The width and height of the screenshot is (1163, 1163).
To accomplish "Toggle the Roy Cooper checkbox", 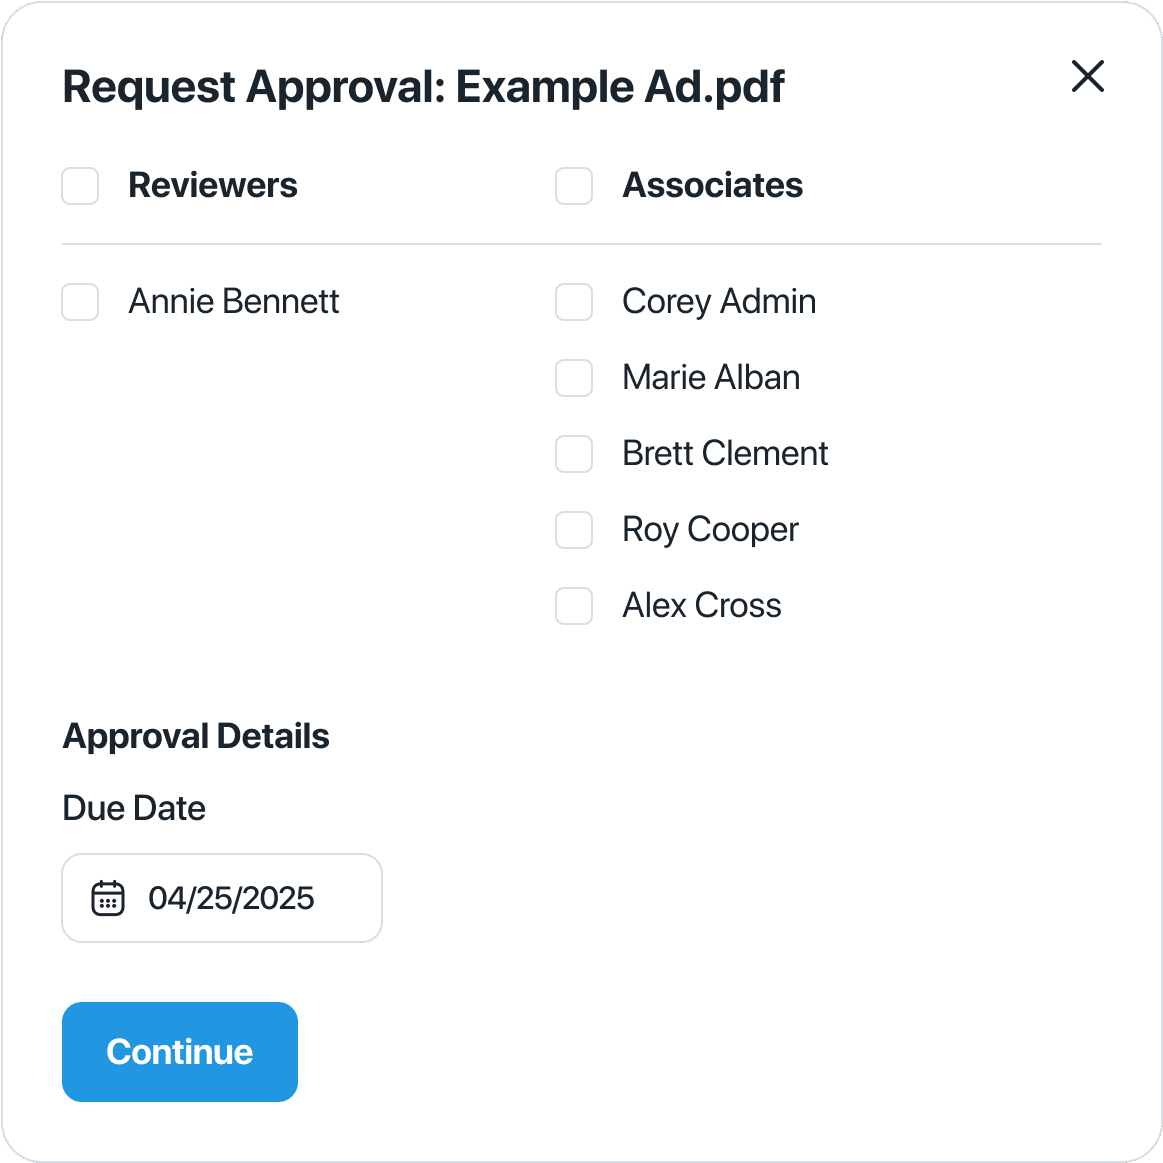I will coord(574,530).
